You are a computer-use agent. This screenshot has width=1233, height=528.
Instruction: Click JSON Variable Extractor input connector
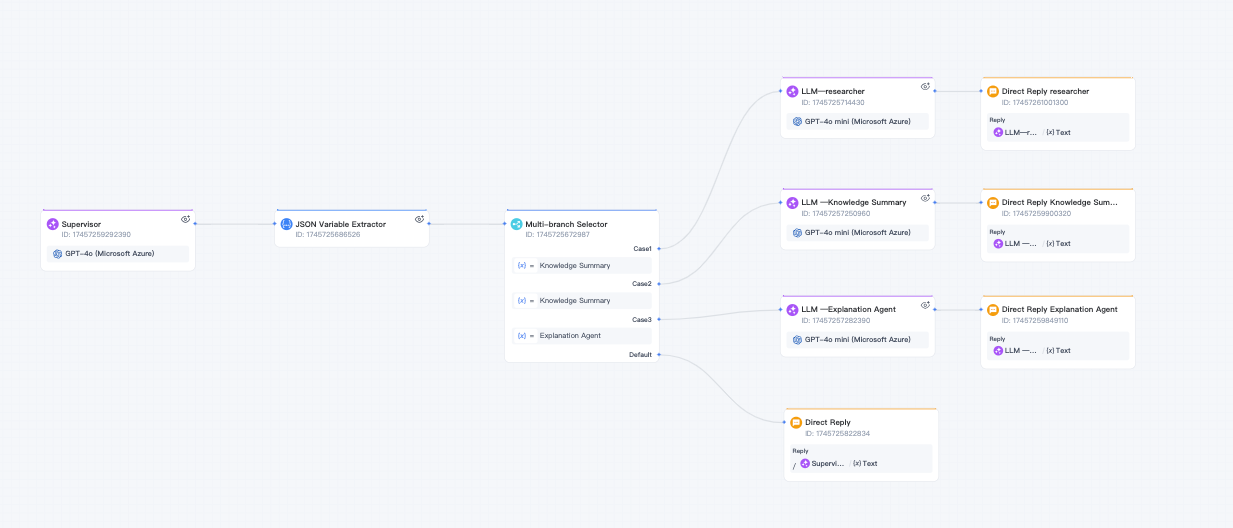(275, 224)
